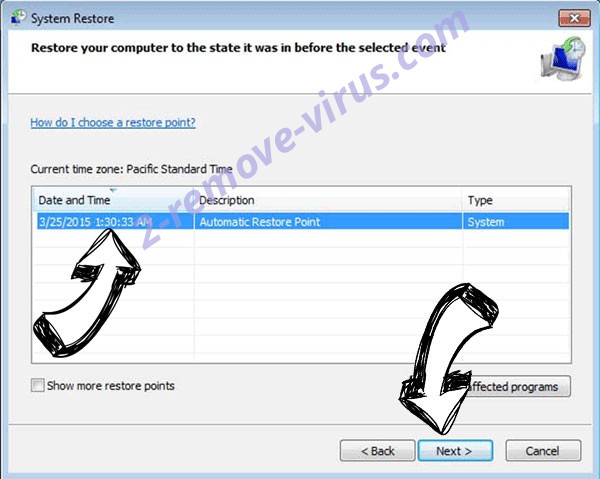The height and width of the screenshot is (479, 600).
Task: Open 'How do I choose a restore point?' link
Action: coord(113,122)
